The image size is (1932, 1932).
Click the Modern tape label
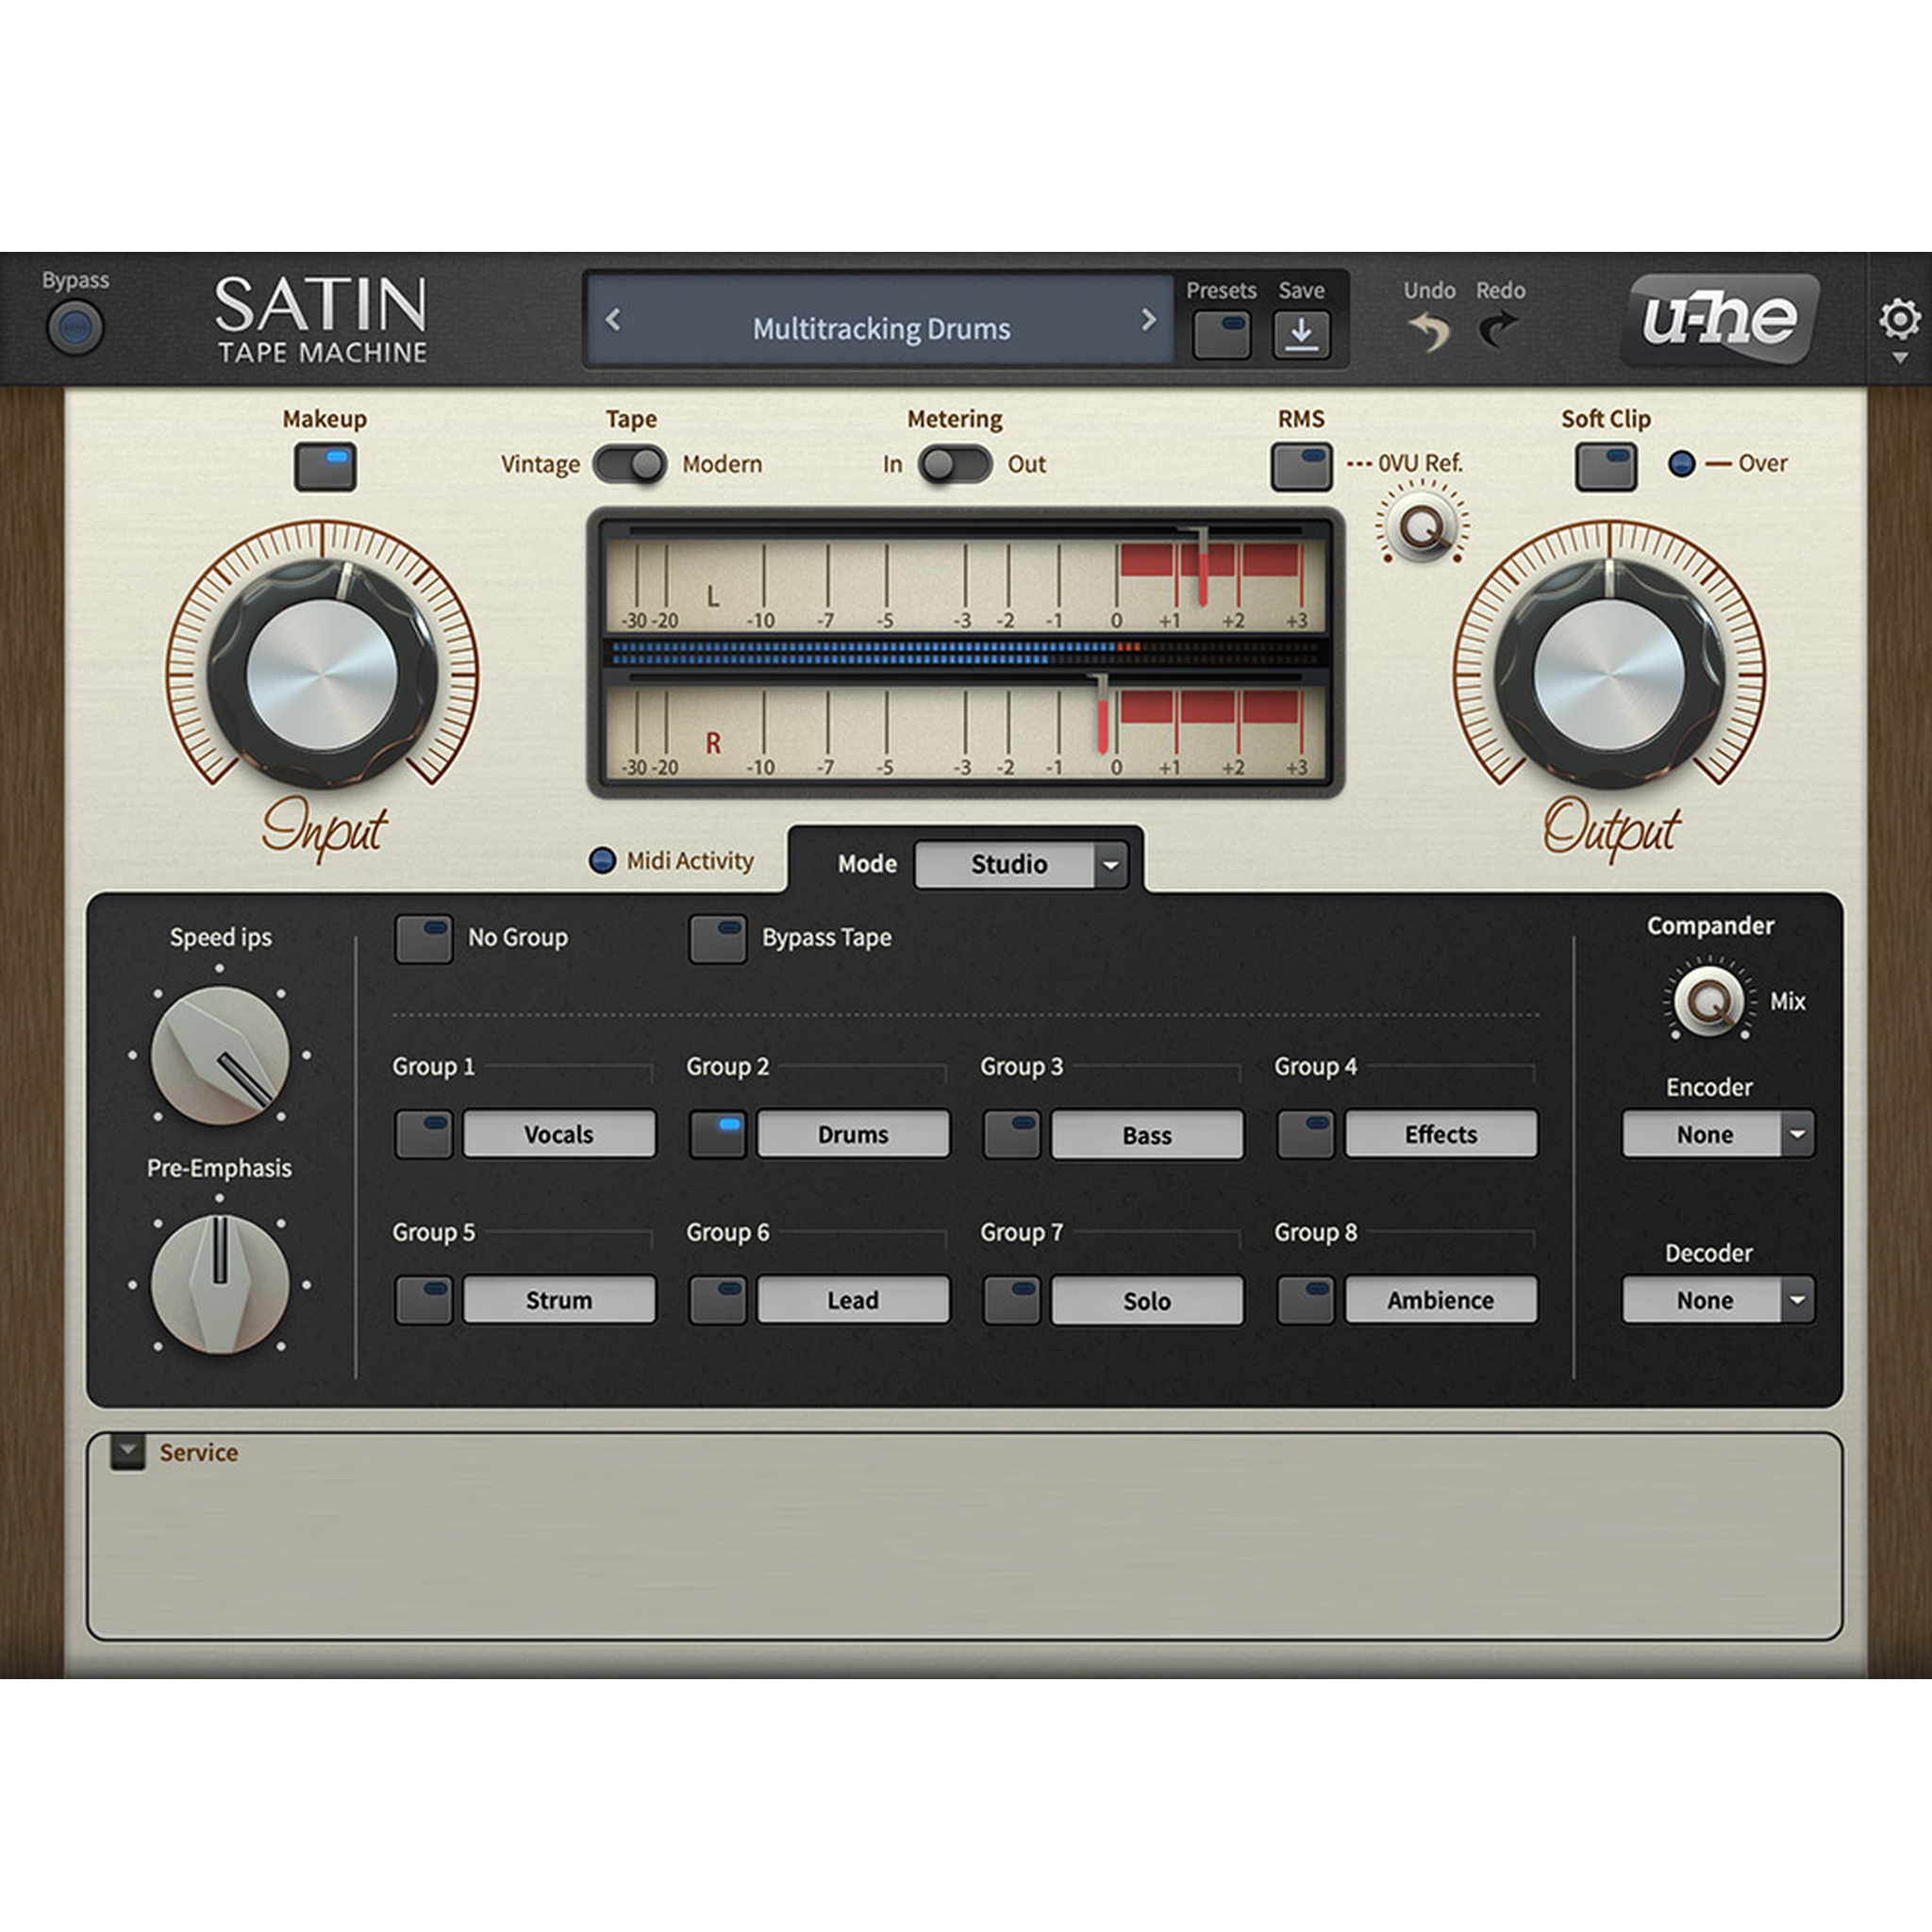(x=722, y=464)
